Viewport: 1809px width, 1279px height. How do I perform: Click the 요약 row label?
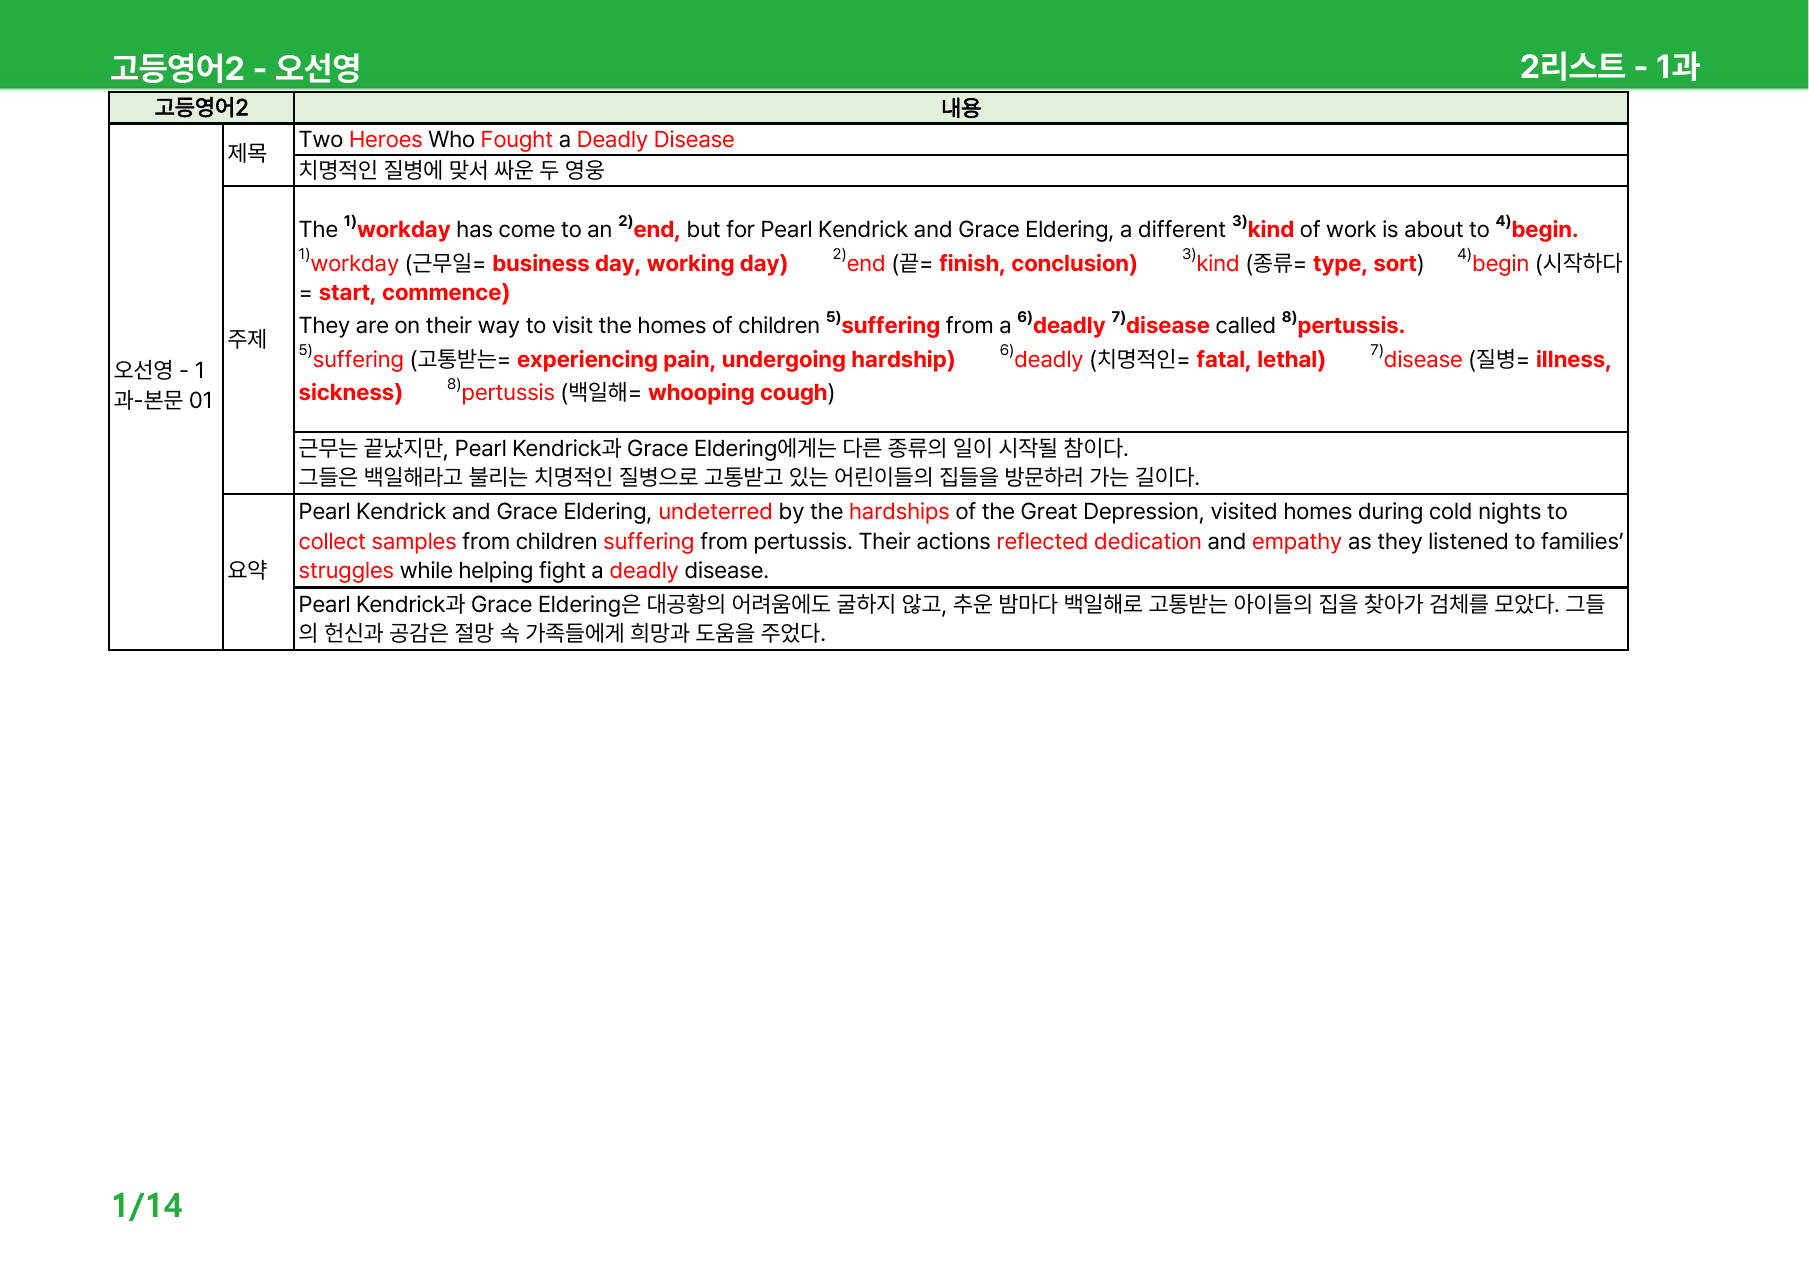247,570
